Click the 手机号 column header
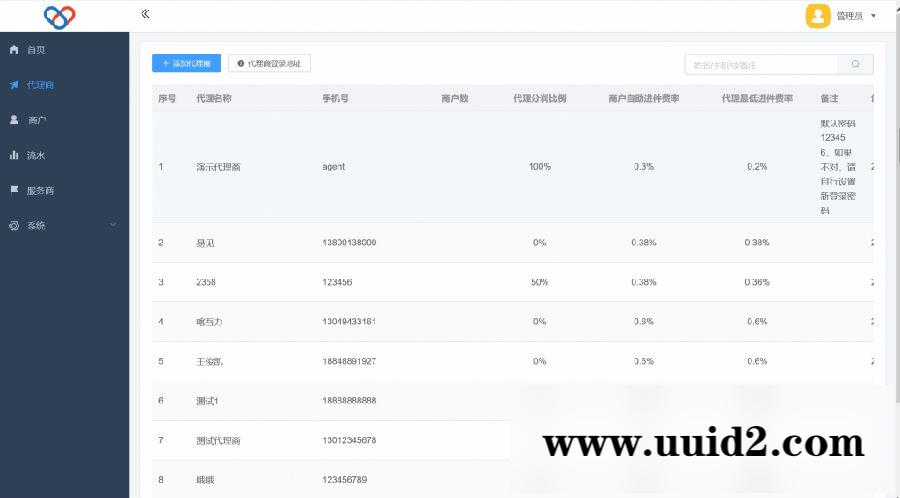 pyautogui.click(x=335, y=99)
